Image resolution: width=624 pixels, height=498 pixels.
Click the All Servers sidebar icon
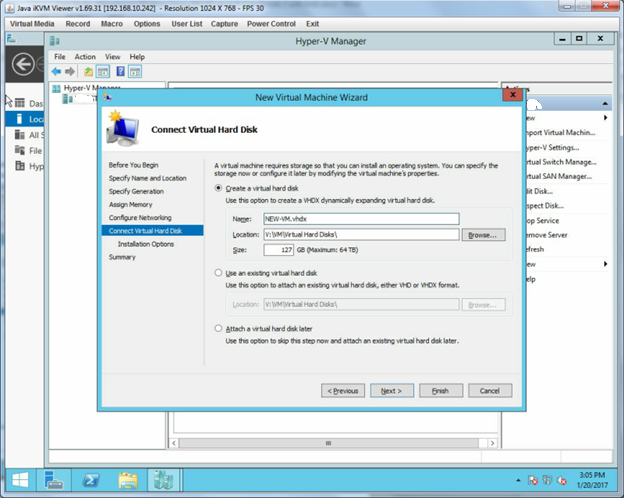[x=20, y=135]
